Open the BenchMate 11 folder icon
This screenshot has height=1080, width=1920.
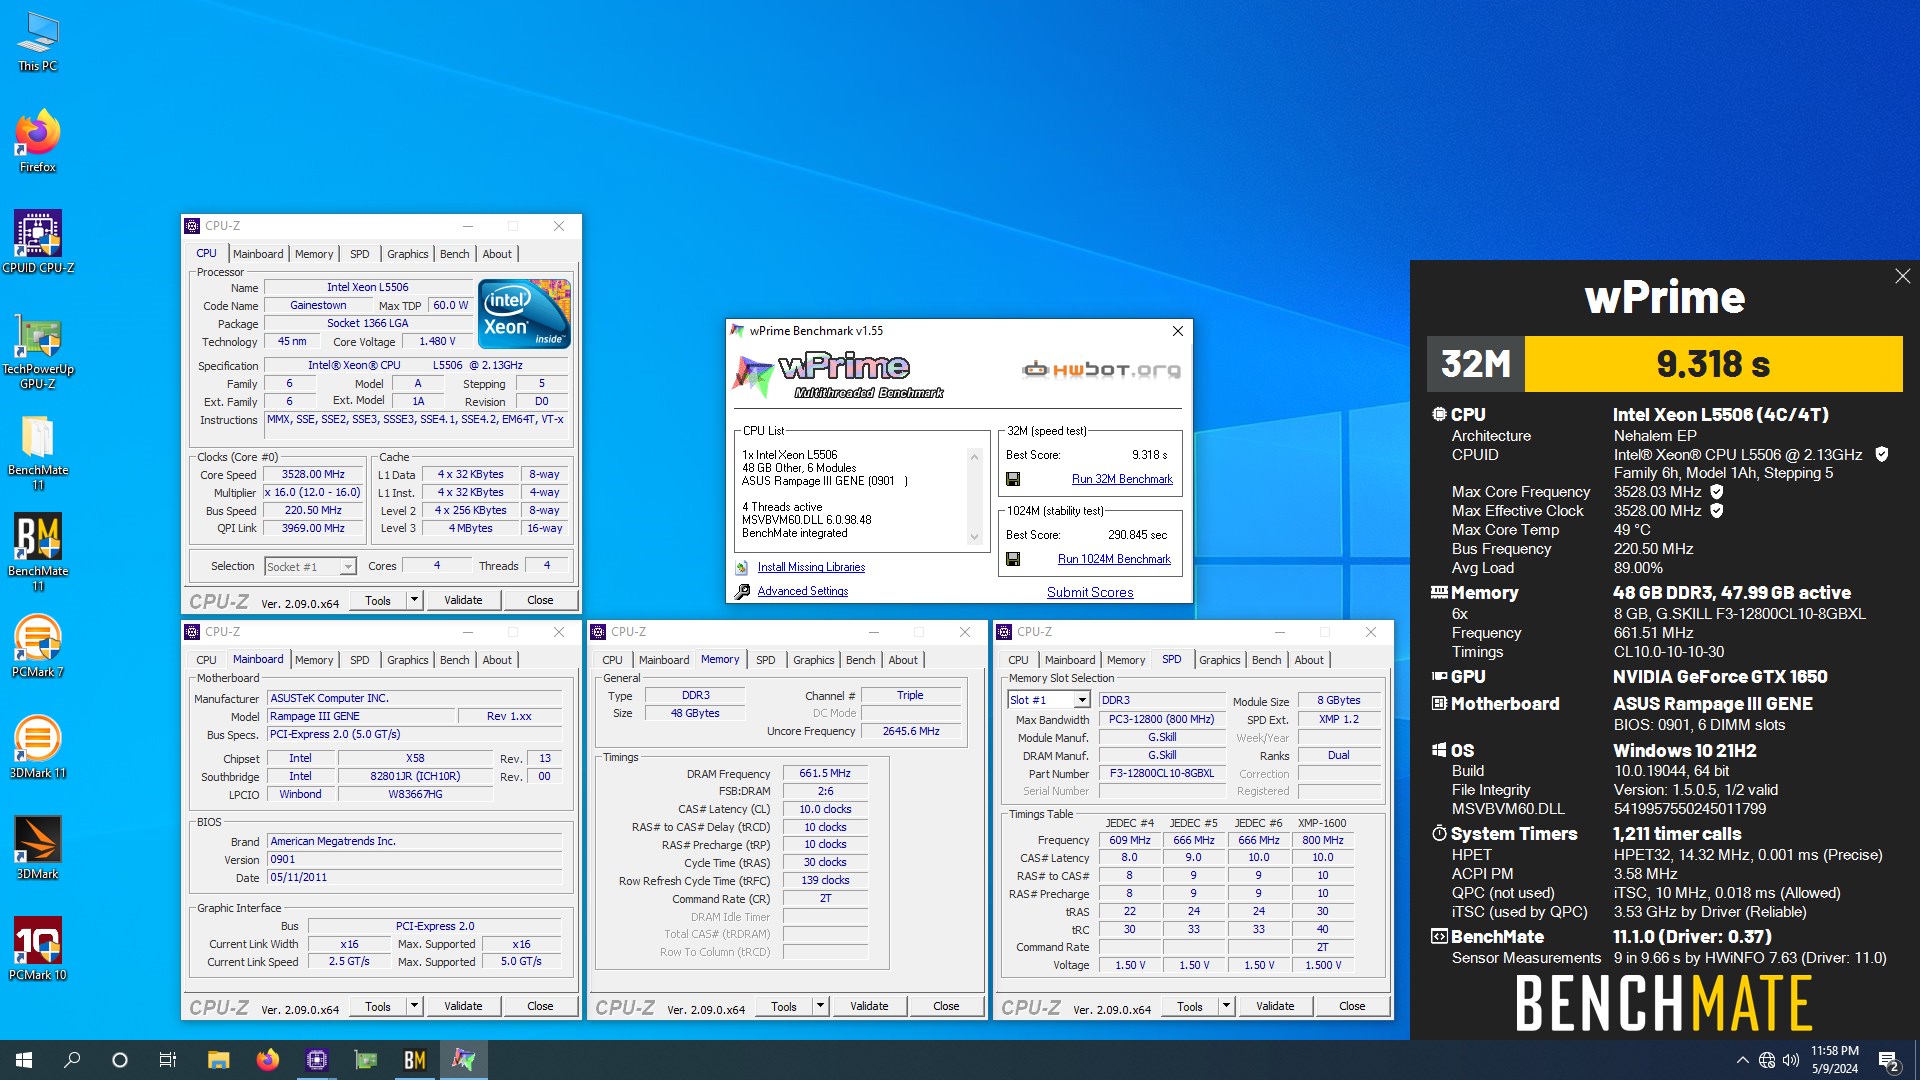pos(38,452)
